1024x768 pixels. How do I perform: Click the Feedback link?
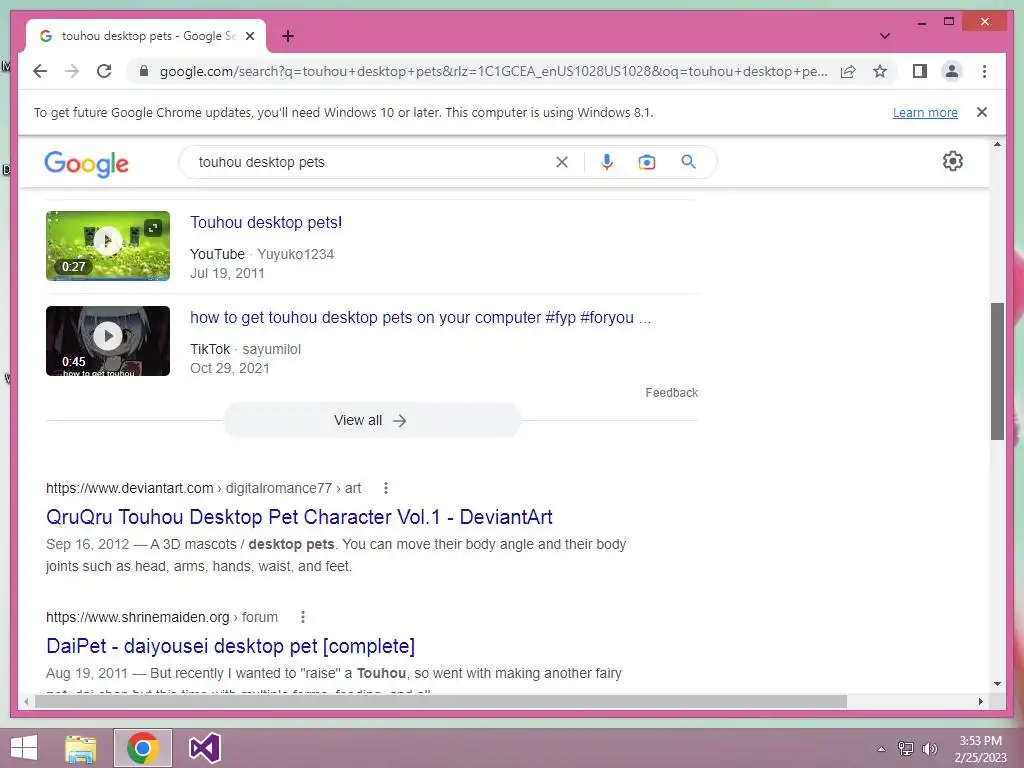click(x=671, y=392)
